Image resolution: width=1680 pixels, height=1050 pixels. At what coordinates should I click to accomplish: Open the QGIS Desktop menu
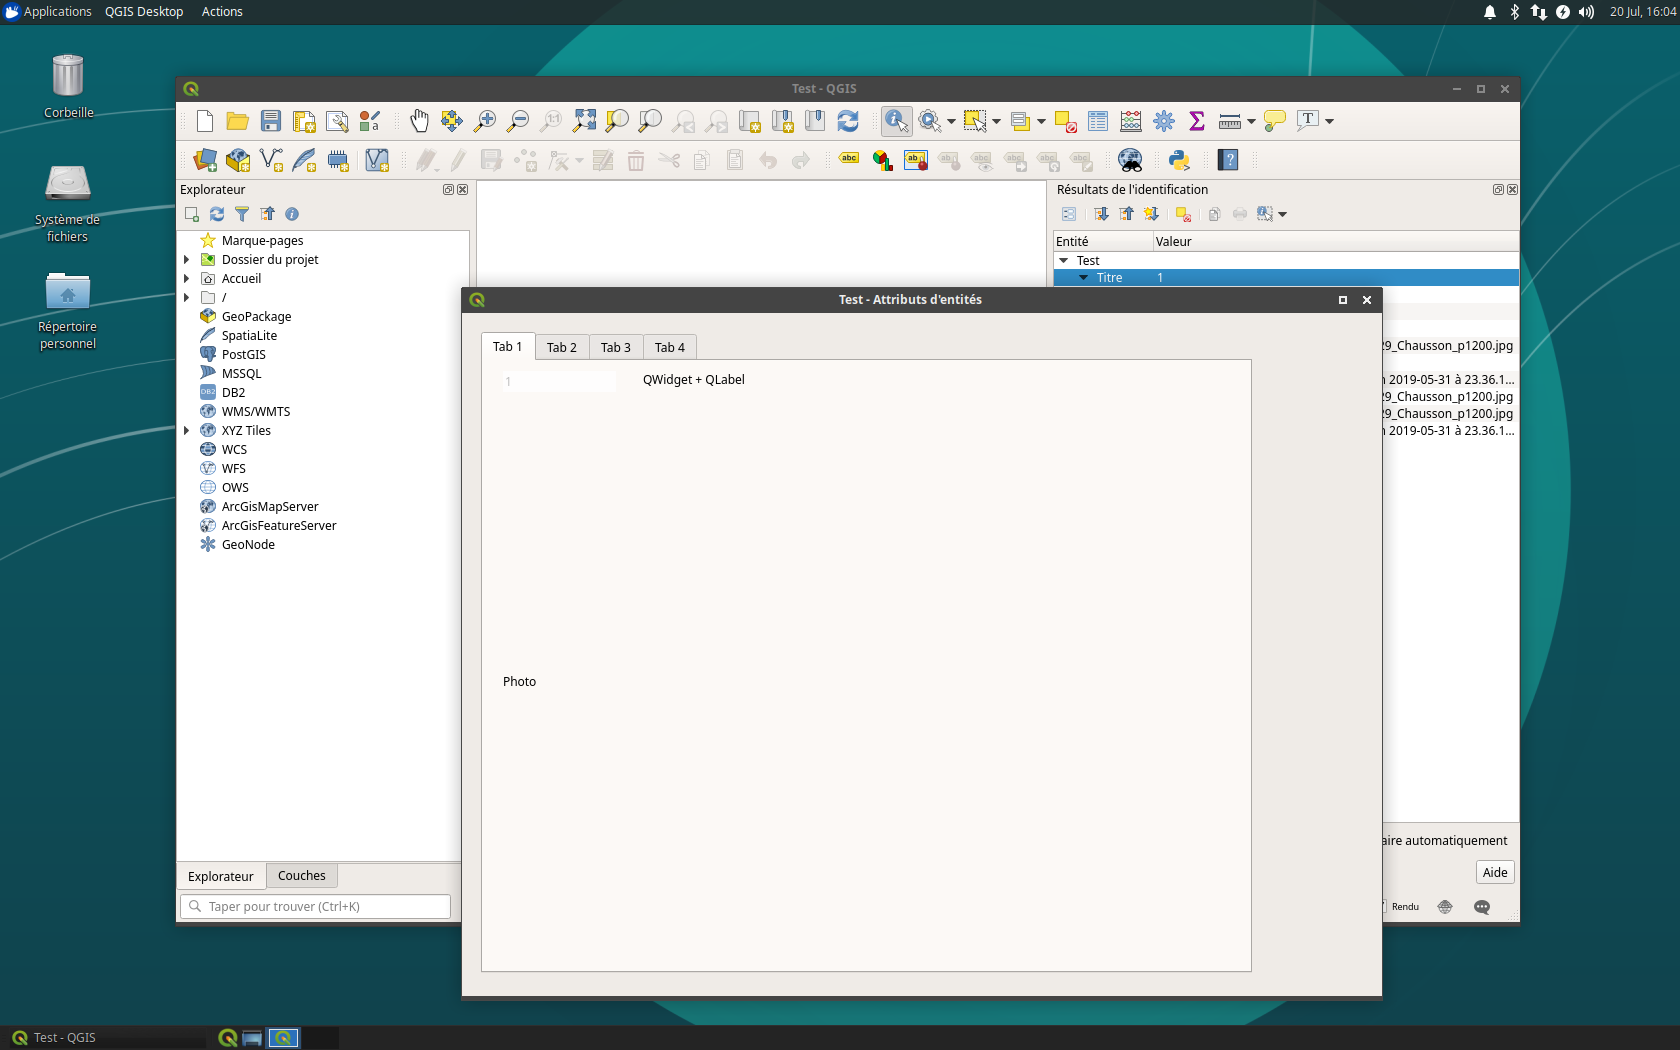click(143, 11)
